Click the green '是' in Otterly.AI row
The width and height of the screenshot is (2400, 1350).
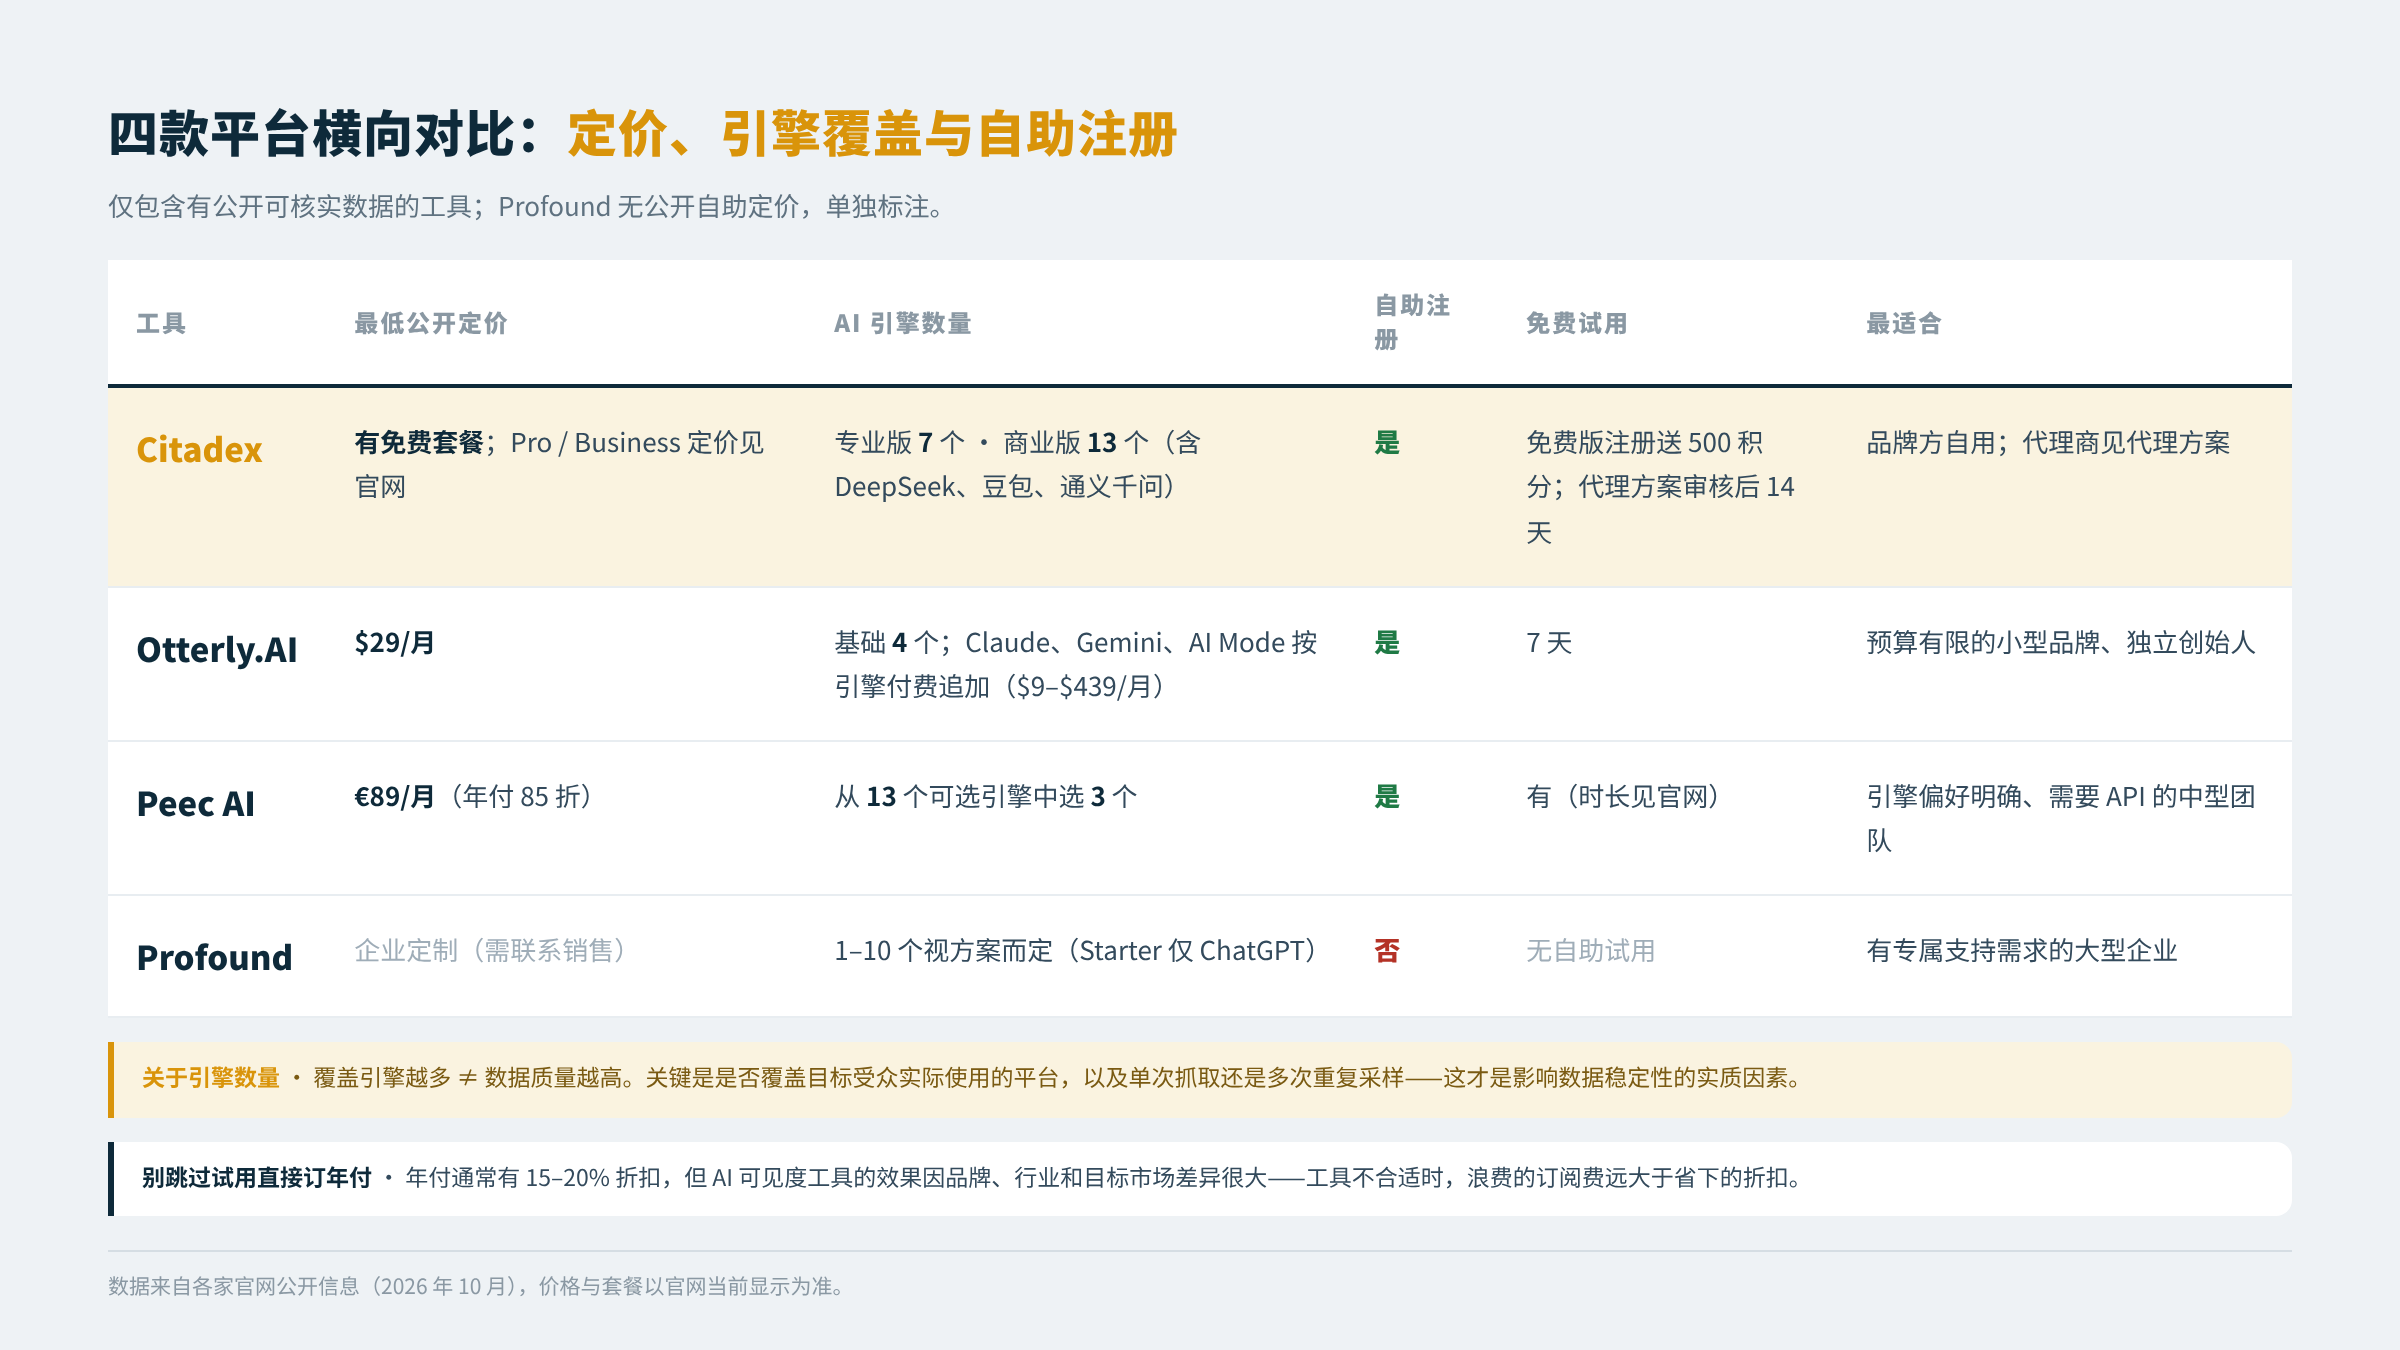1387,642
